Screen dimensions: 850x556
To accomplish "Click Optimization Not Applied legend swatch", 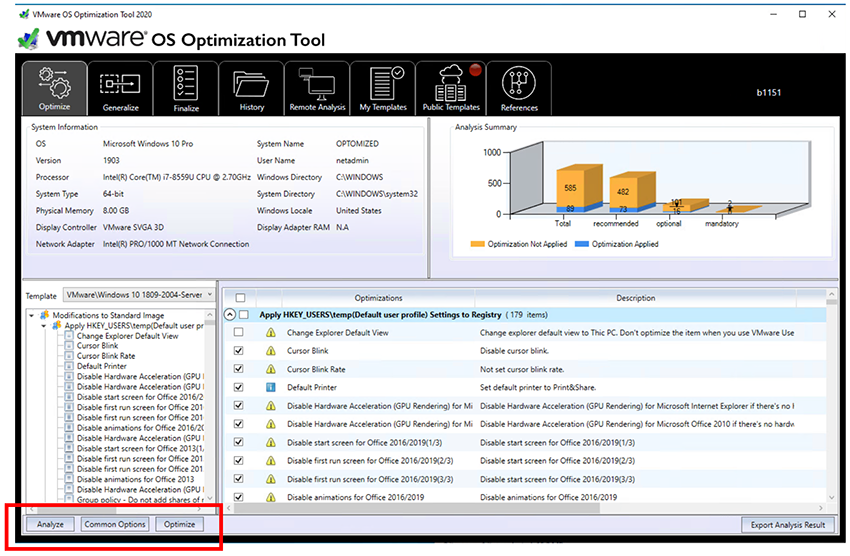I will click(x=477, y=244).
